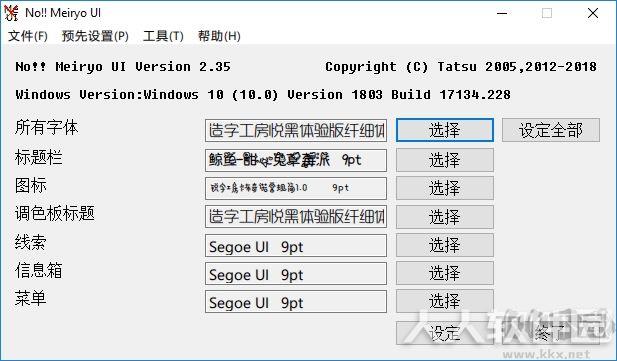Click 选择 button for 信息箱 font
The height and width of the screenshot is (361, 617).
(x=445, y=273)
